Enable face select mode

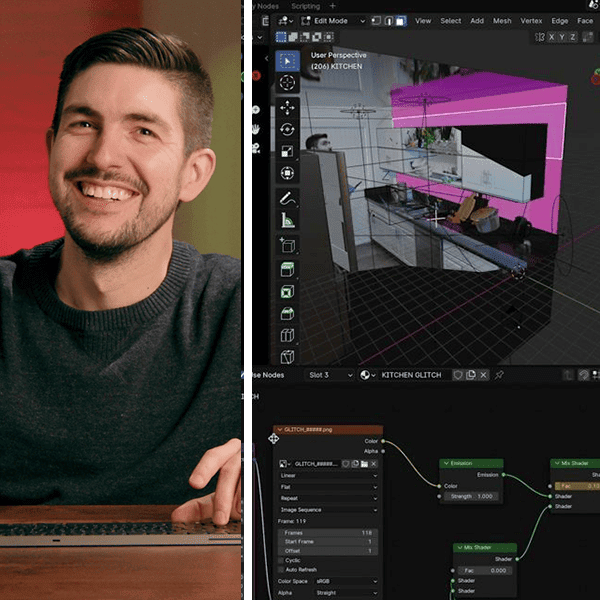400,21
